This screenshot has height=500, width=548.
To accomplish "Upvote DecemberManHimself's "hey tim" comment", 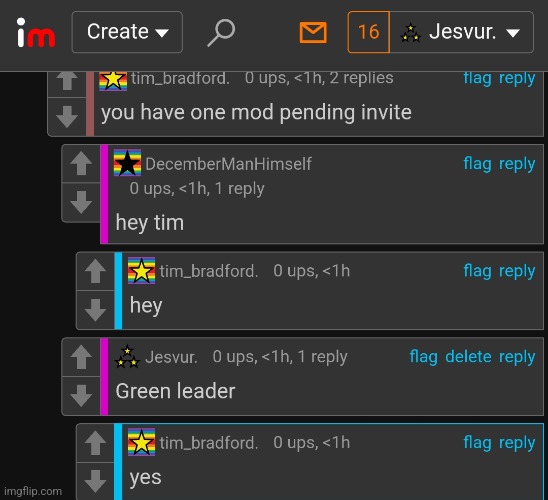I will coord(81,163).
